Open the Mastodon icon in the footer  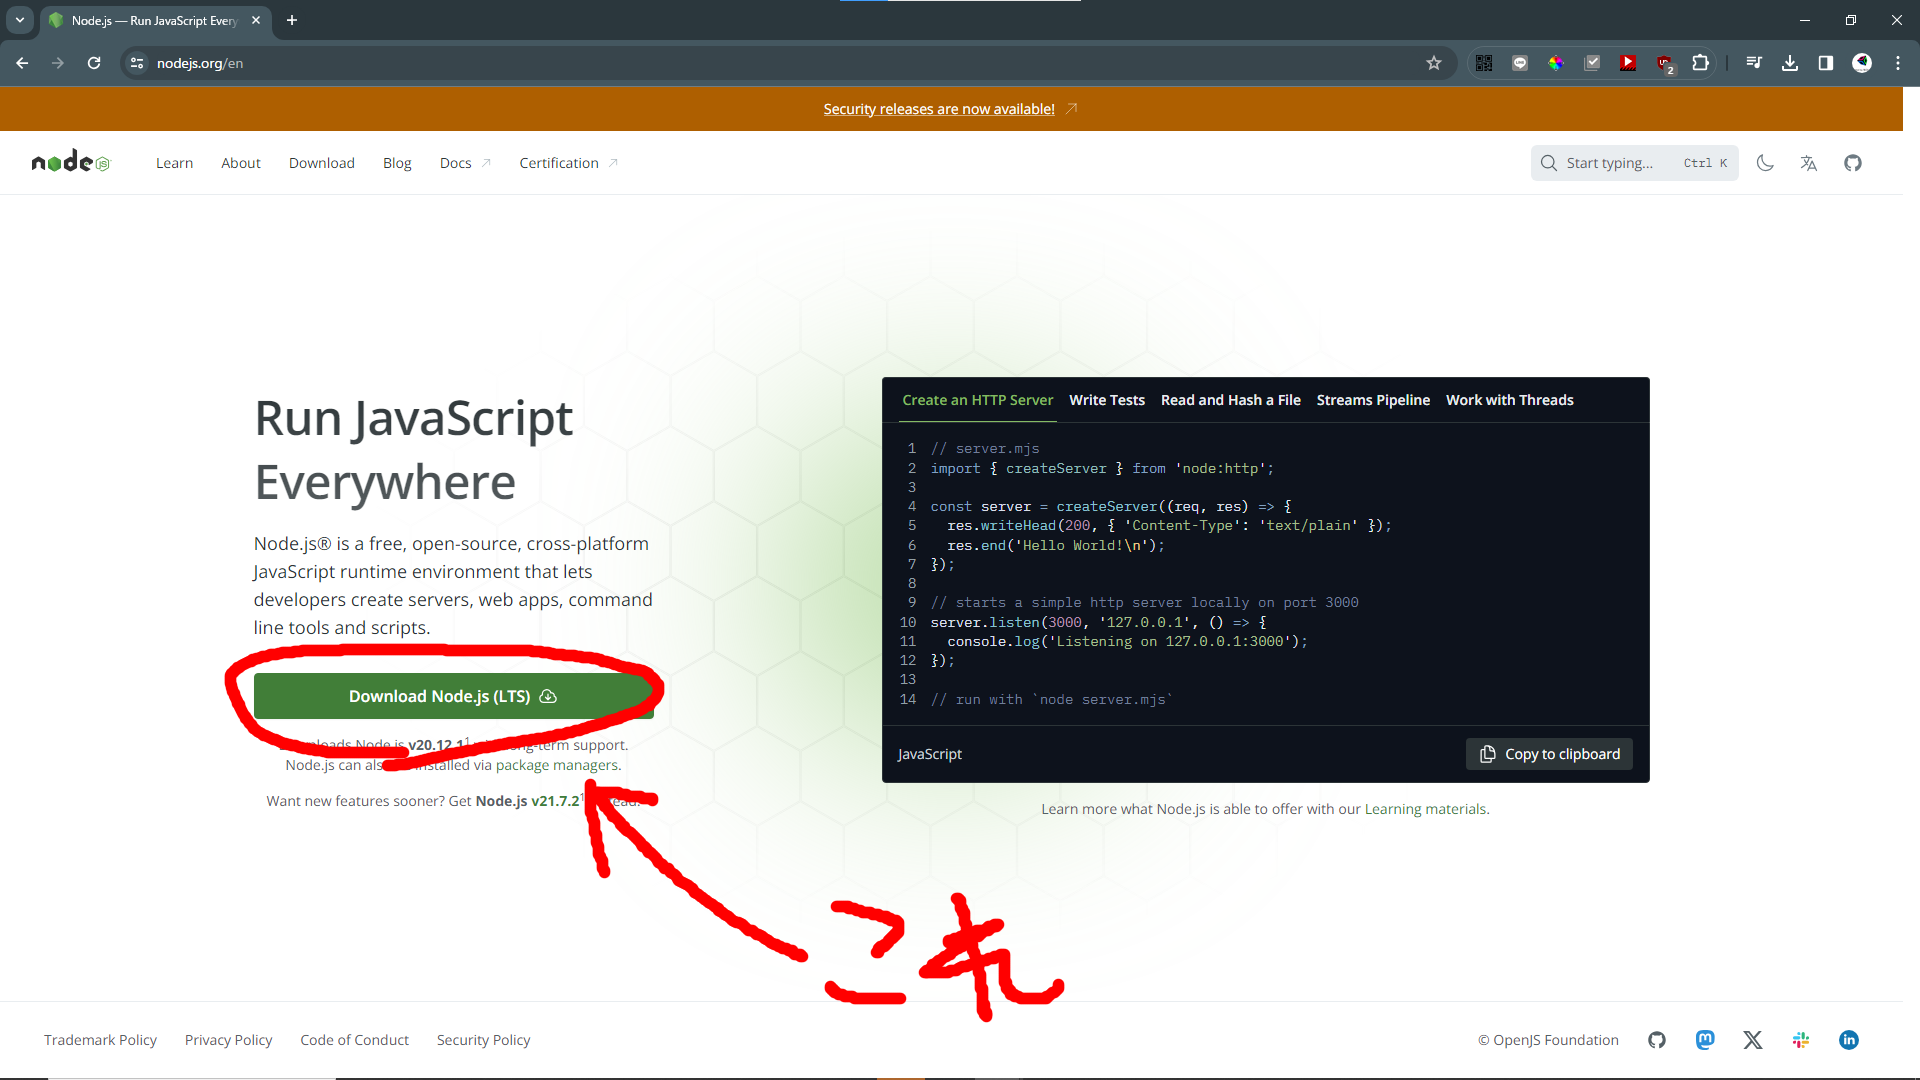(1705, 1040)
